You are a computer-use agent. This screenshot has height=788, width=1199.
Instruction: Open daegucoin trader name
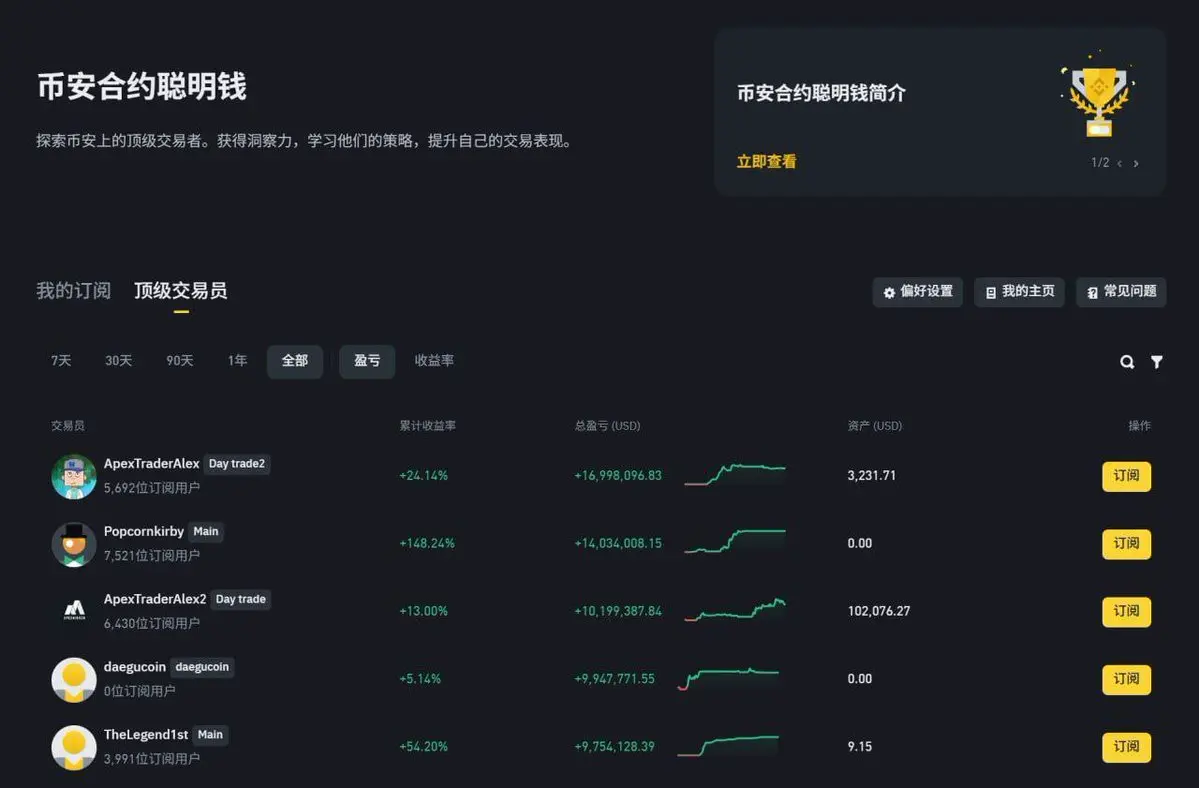pos(135,666)
